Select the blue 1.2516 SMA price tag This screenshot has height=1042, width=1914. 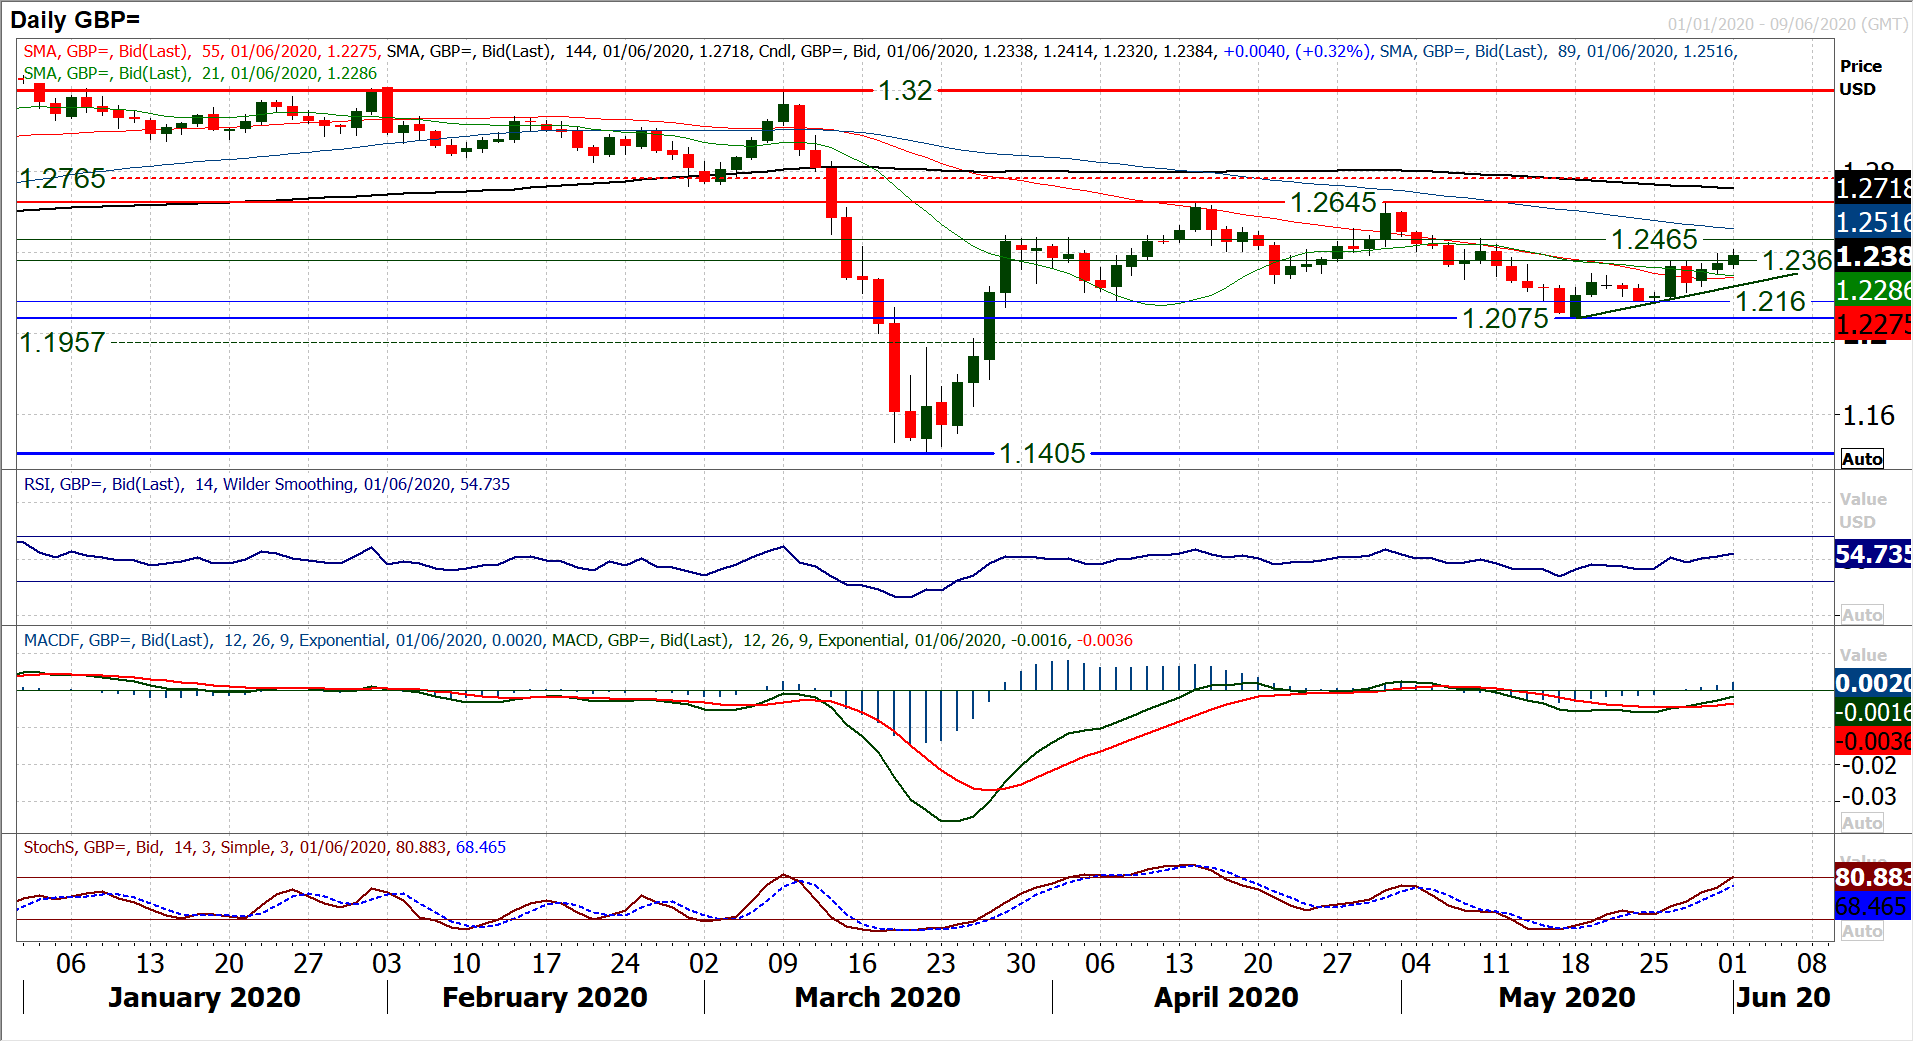[x=1872, y=222]
